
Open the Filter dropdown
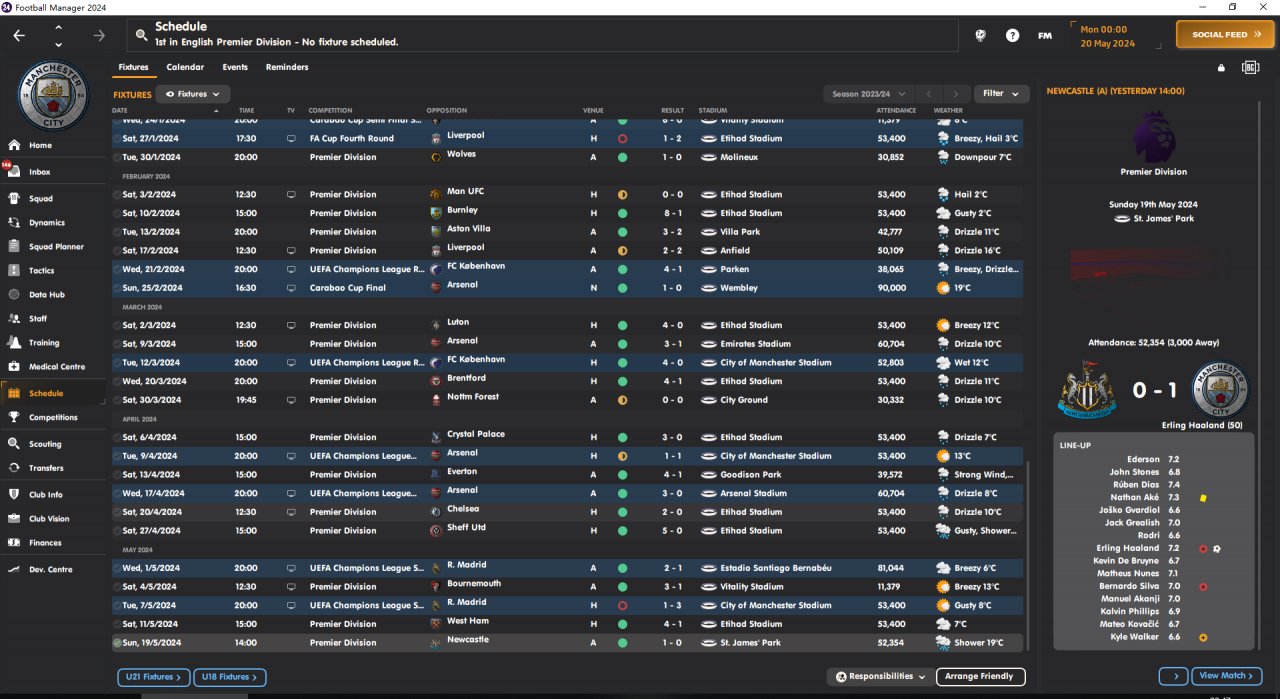pyautogui.click(x=1001, y=94)
